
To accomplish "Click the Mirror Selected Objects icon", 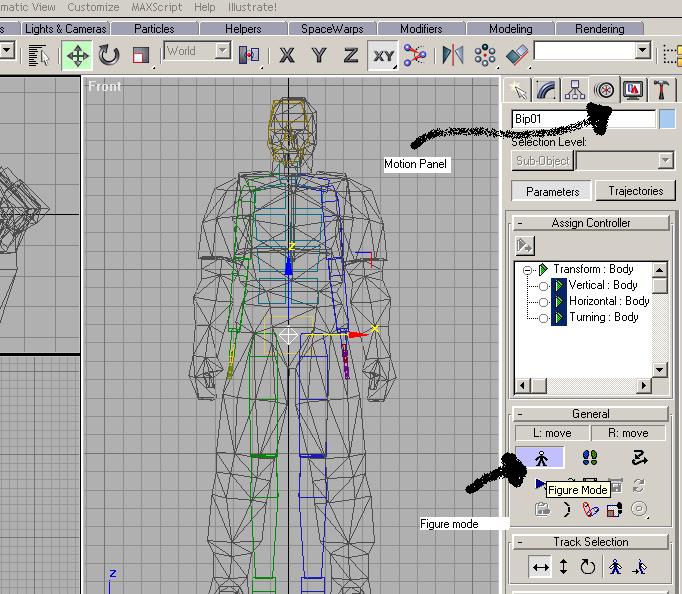I will pos(452,55).
